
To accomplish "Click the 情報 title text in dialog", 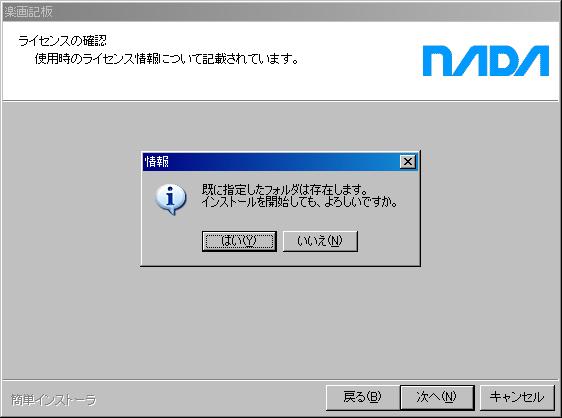I will click(157, 162).
